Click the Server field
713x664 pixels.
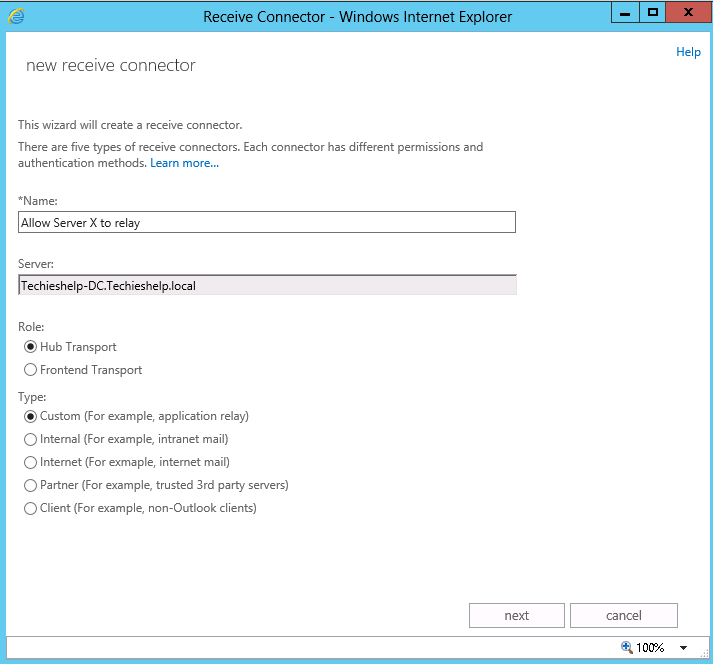coord(267,285)
